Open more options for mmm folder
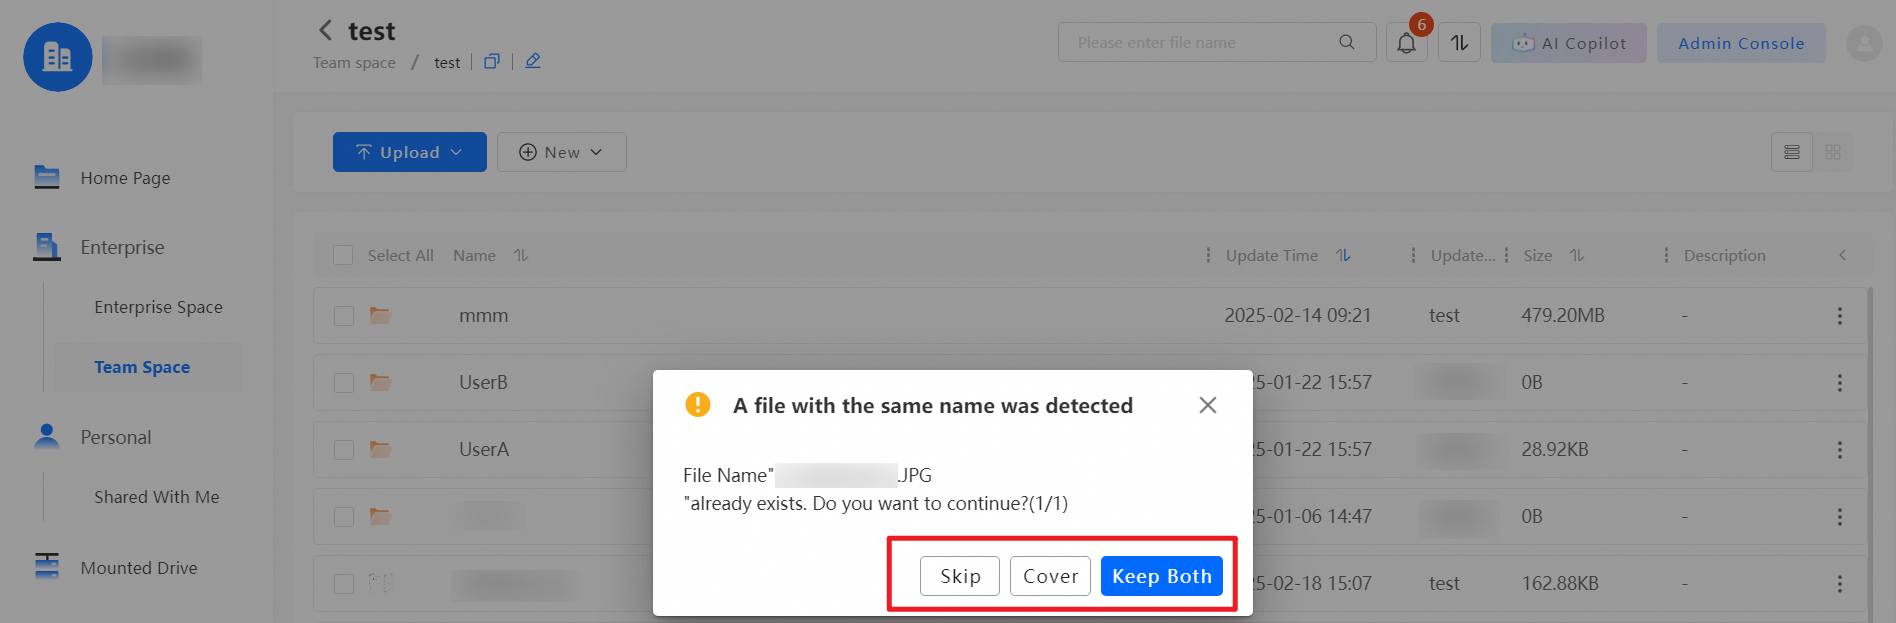The height and width of the screenshot is (623, 1896). (x=1839, y=316)
